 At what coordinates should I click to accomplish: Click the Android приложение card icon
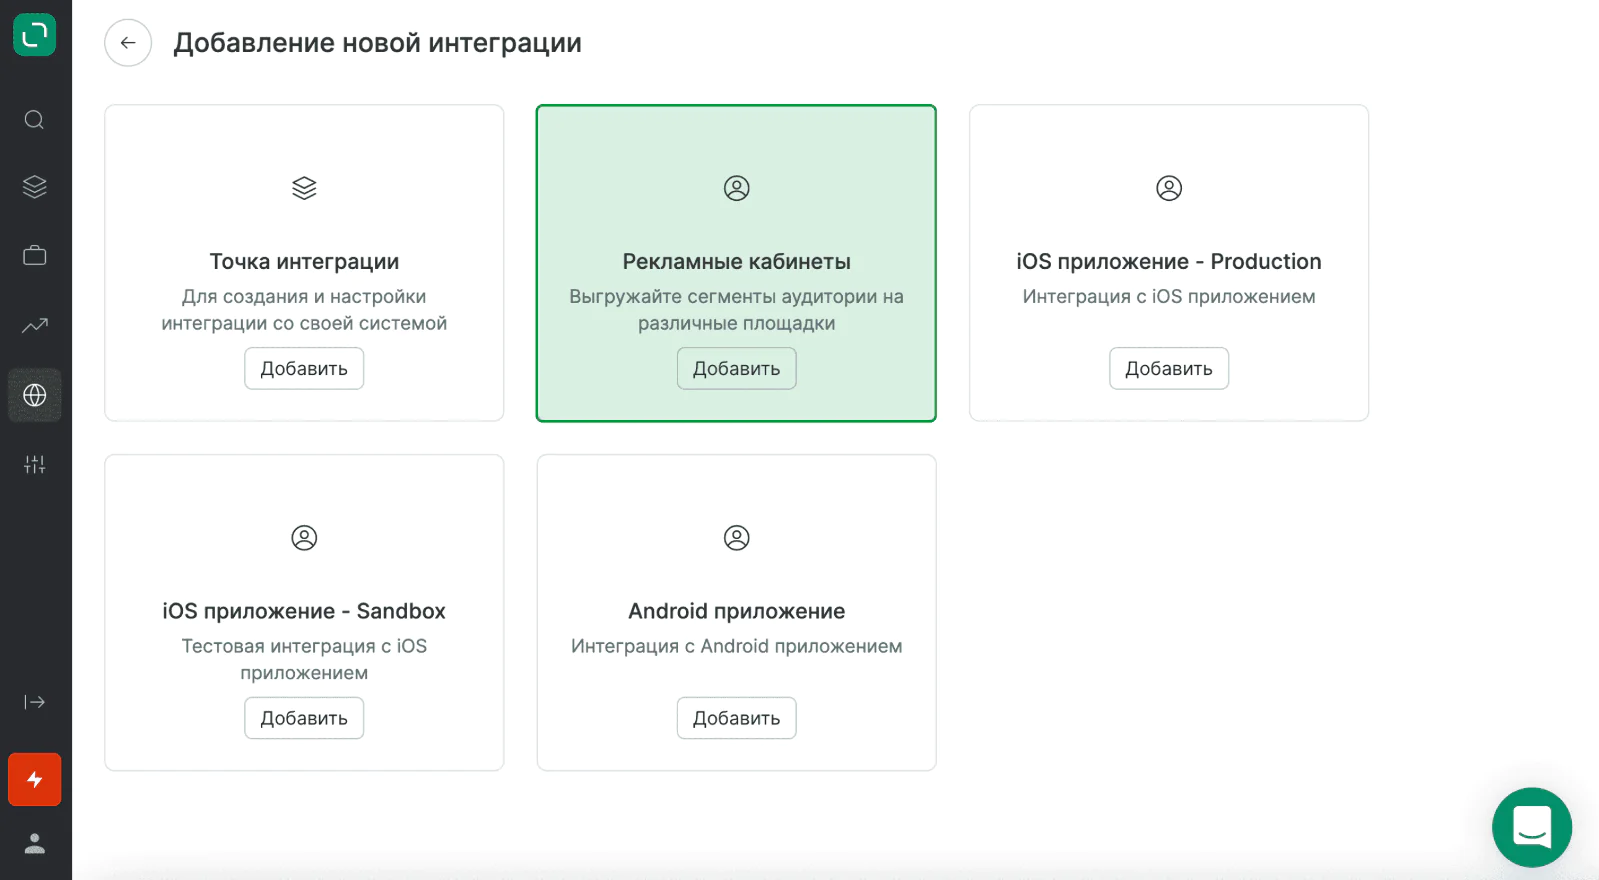click(736, 538)
